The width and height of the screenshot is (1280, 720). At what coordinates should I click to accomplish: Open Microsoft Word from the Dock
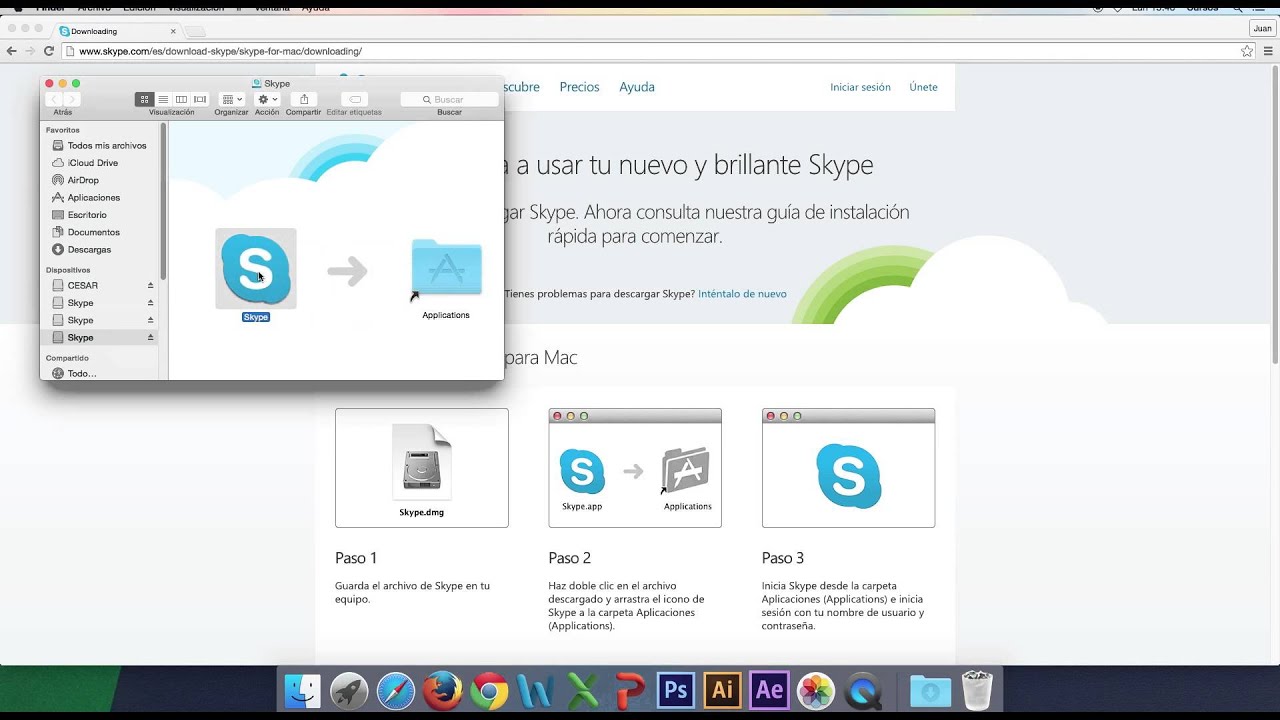click(536, 691)
